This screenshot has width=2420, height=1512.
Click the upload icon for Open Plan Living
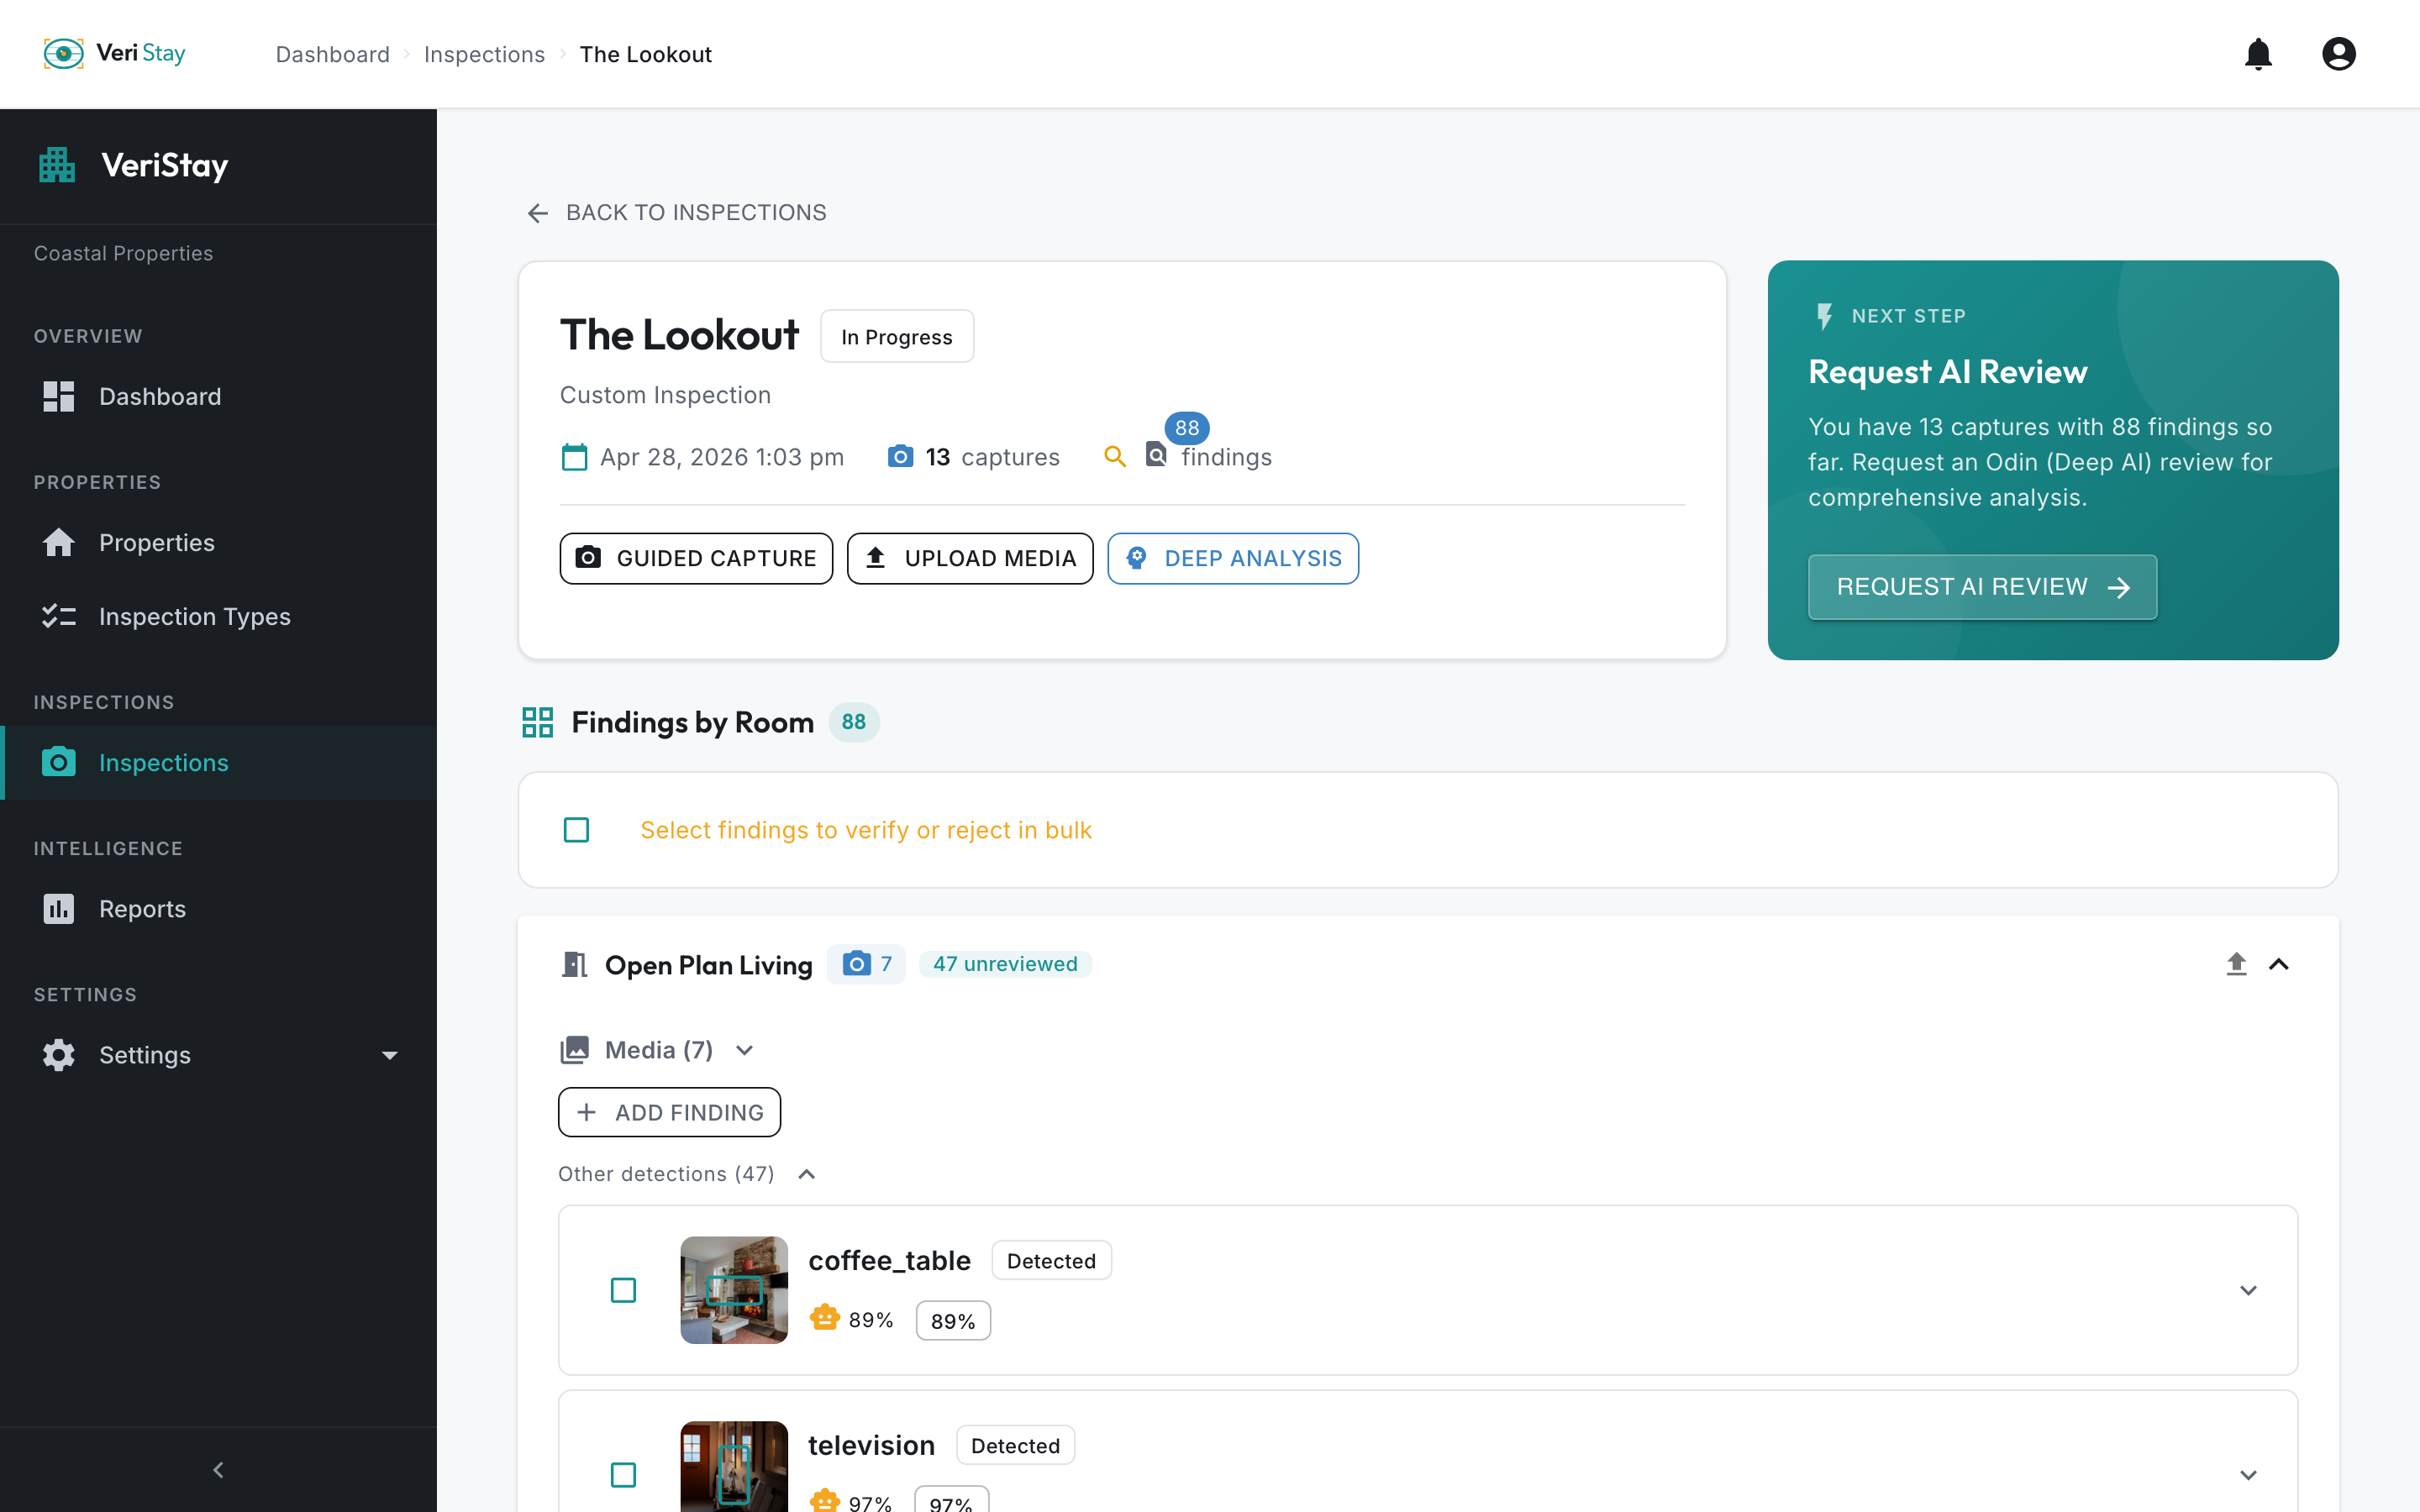pos(2236,964)
